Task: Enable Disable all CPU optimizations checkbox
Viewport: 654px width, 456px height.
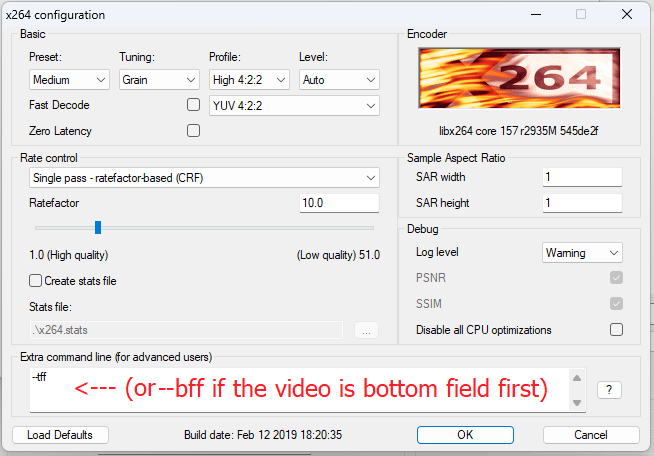Action: click(616, 330)
